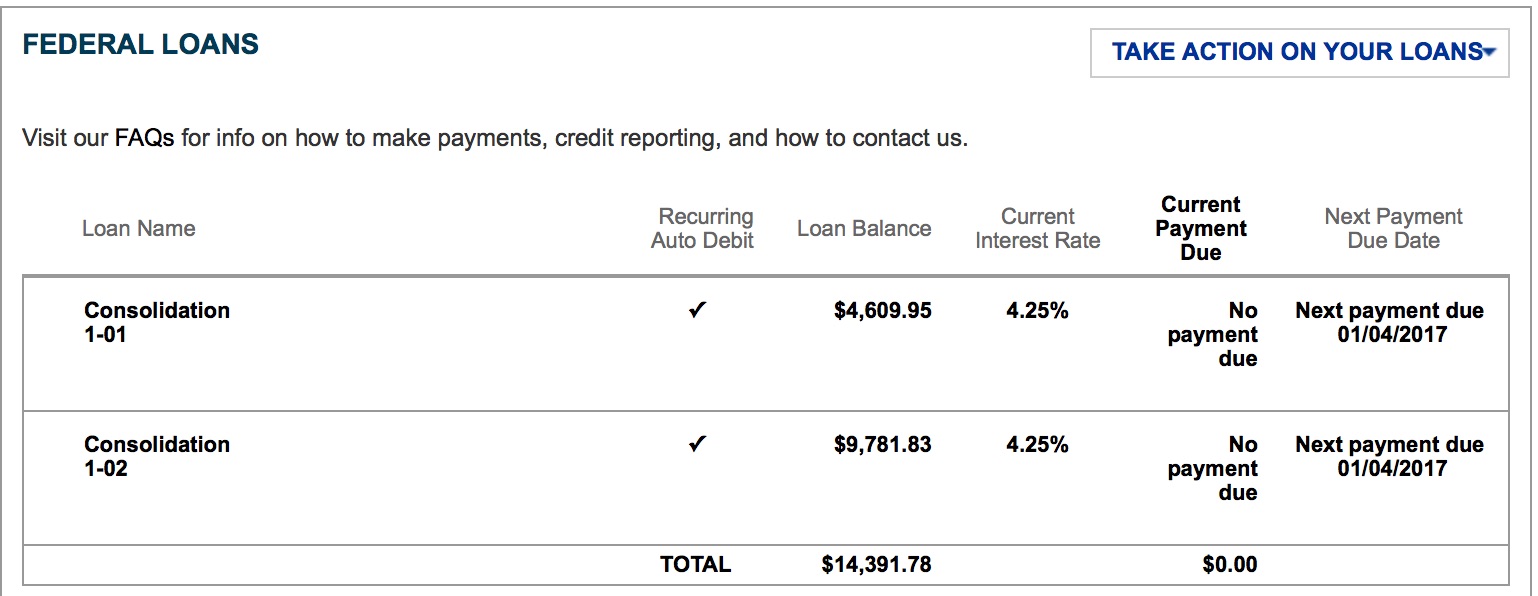Click the 4.25% rate for Consolidation 1-01

point(1037,311)
